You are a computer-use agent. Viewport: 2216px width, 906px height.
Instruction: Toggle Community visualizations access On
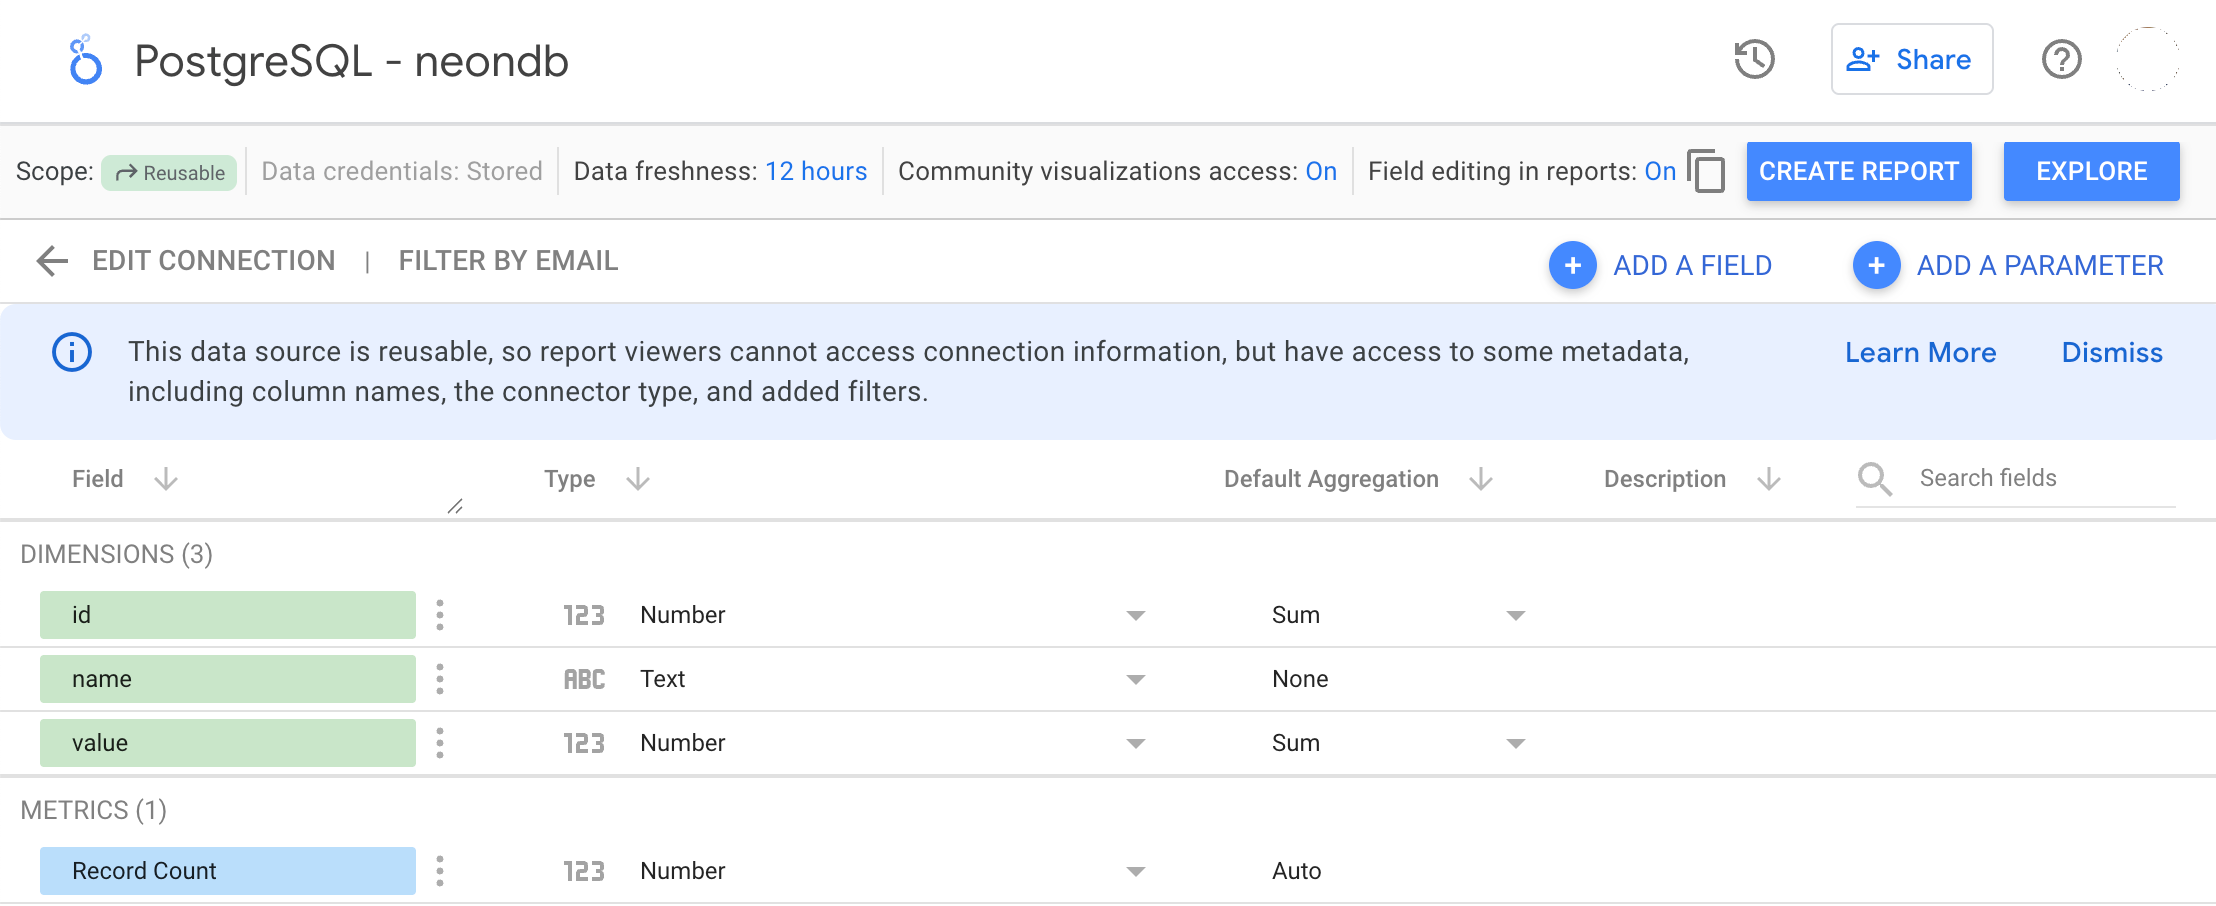[1321, 171]
